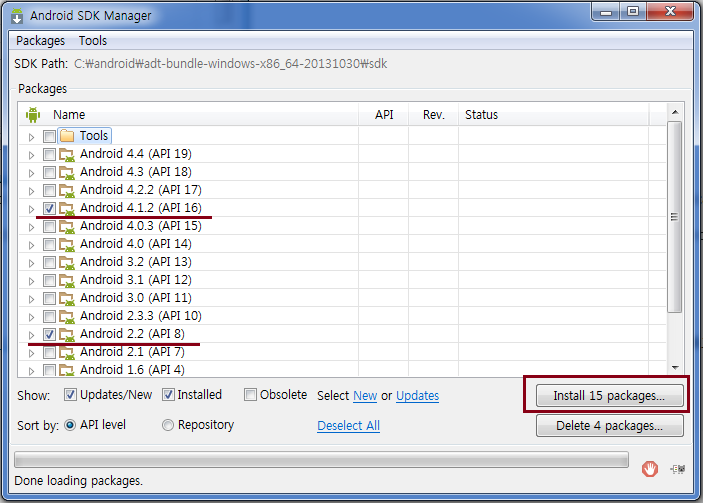Image resolution: width=703 pixels, height=503 pixels.
Task: Click the Select Updates link
Action: click(x=417, y=396)
